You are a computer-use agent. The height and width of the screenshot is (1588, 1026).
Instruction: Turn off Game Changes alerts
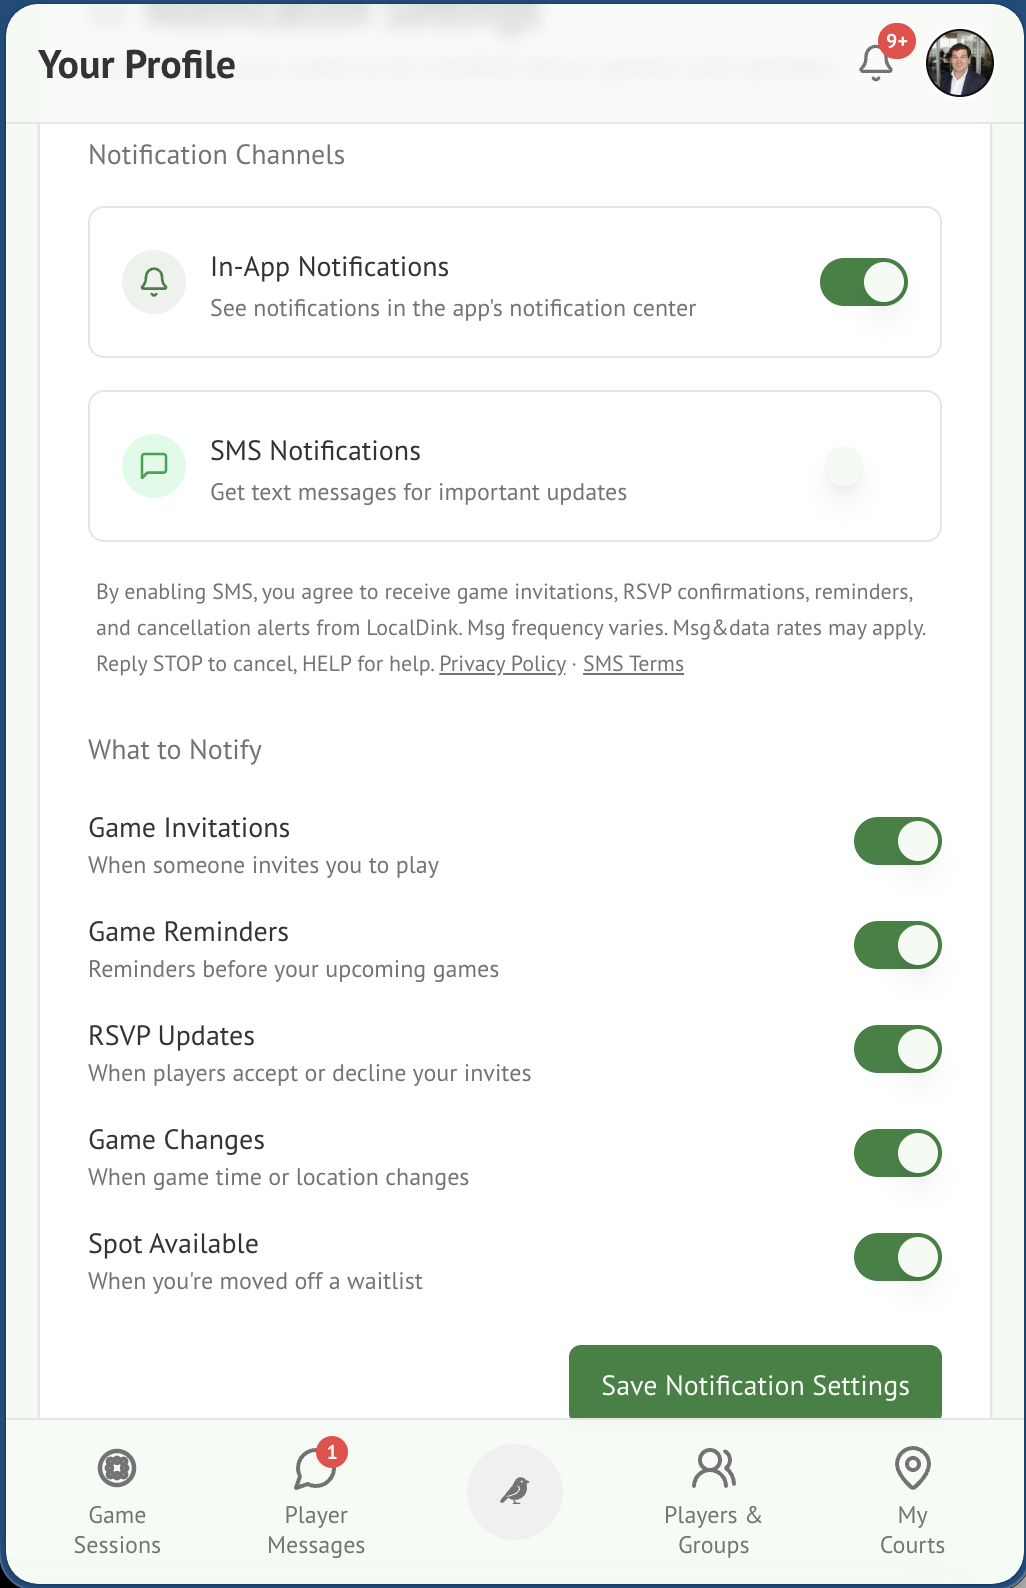896,1153
